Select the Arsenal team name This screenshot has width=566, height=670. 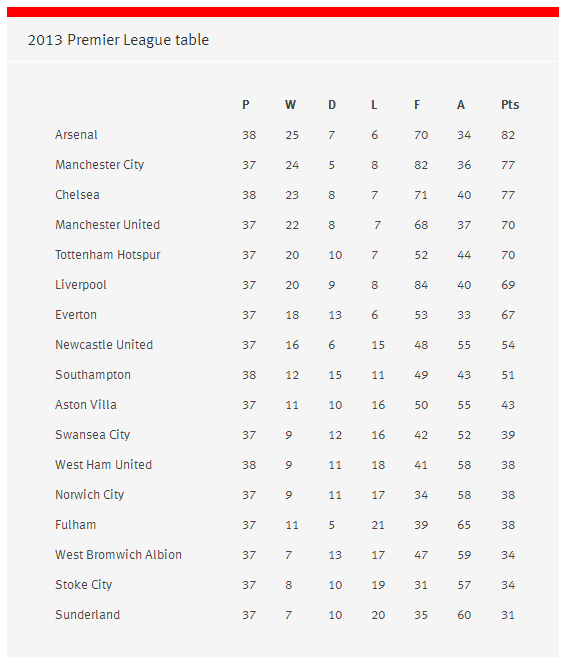pos(76,135)
